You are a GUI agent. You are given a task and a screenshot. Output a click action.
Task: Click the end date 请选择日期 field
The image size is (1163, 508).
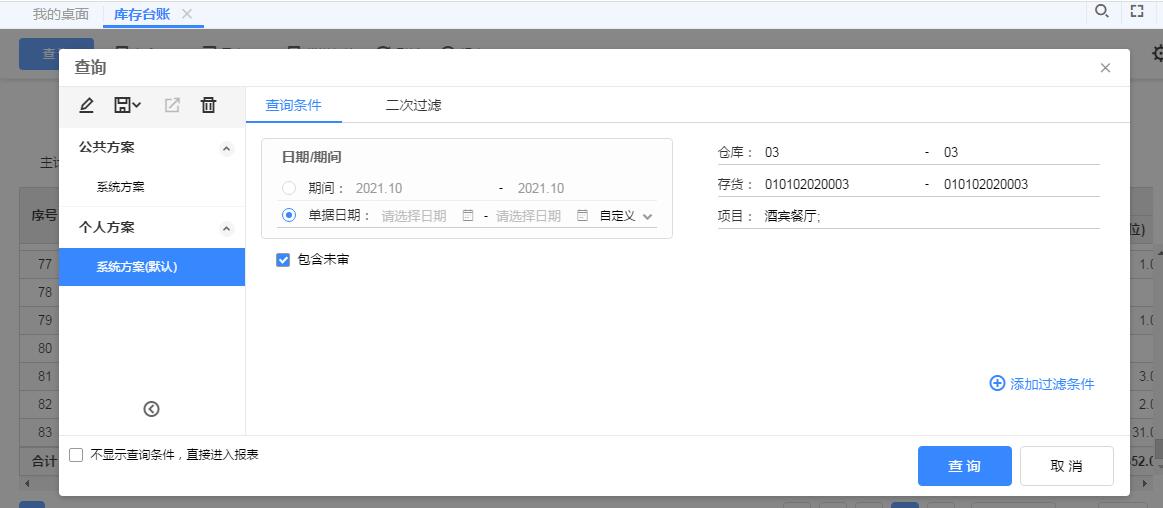pos(528,216)
